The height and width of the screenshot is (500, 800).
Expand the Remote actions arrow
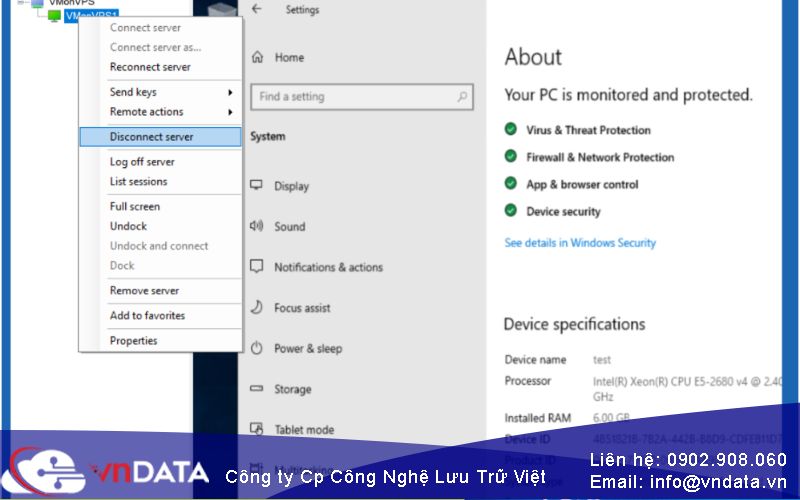pyautogui.click(x=230, y=112)
